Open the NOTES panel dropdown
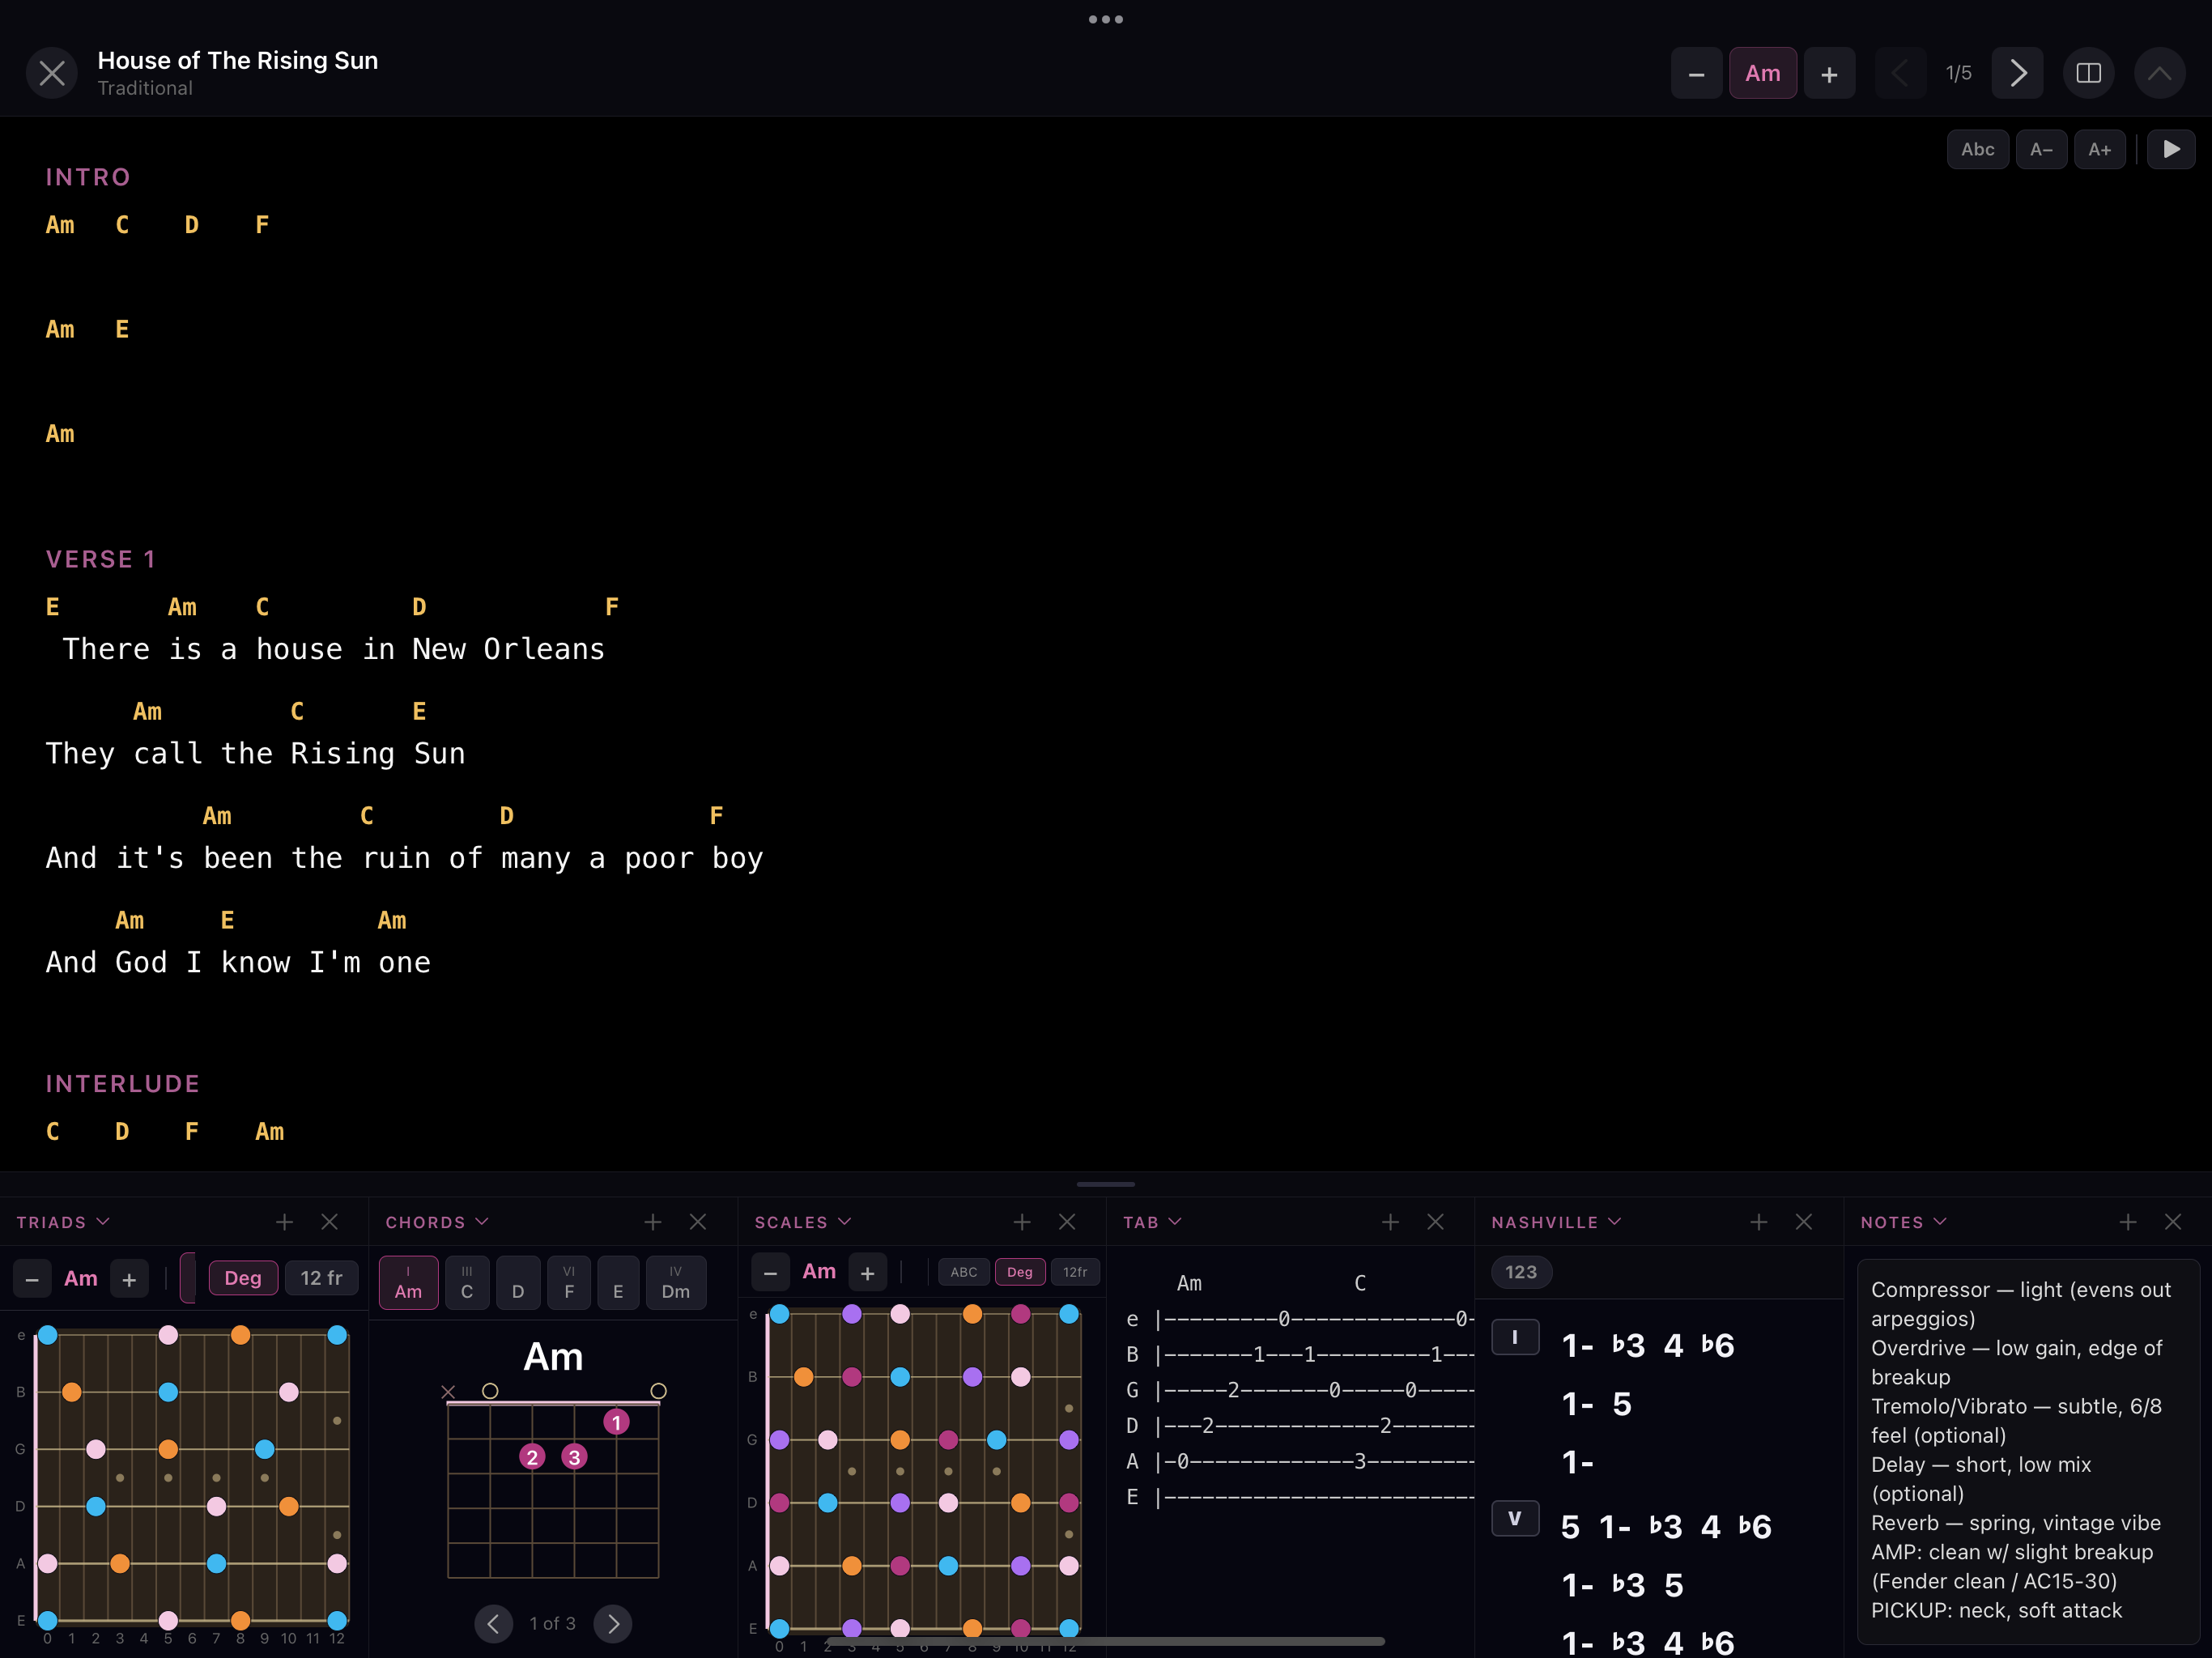The height and width of the screenshot is (1658, 2212). coord(1903,1222)
